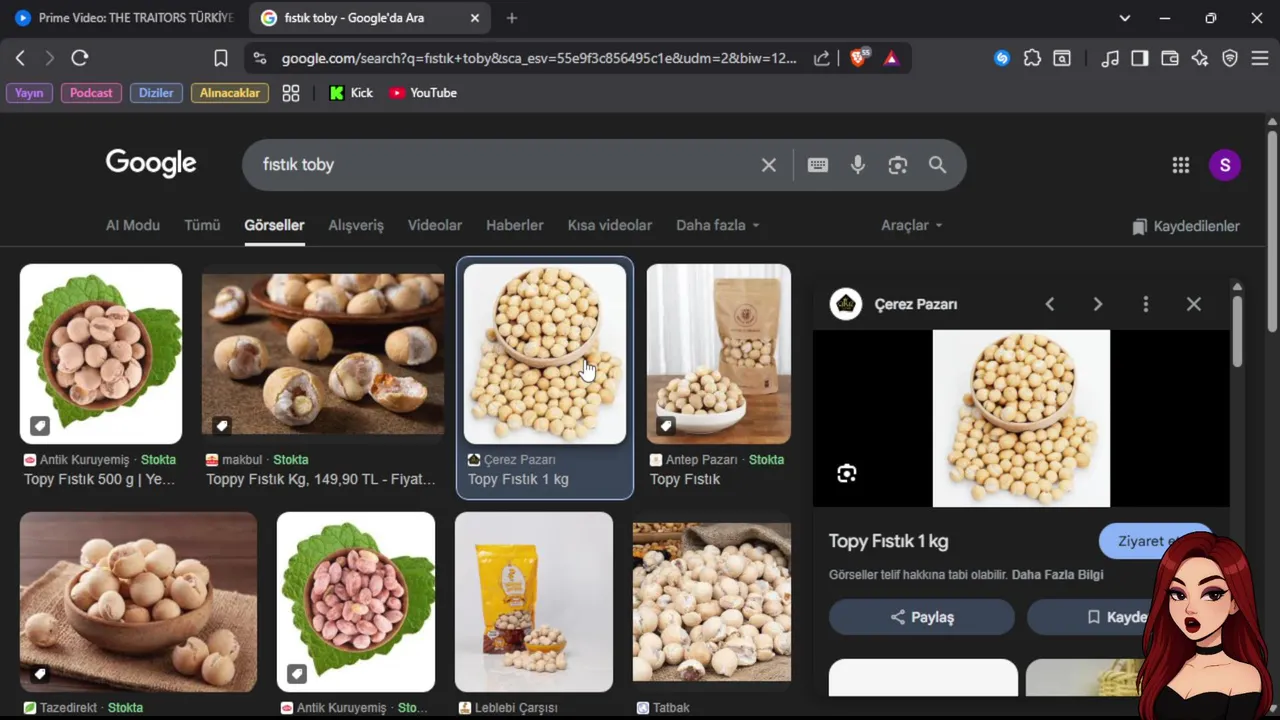Show previous image in preview panel
This screenshot has width=1280, height=720.
1050,304
